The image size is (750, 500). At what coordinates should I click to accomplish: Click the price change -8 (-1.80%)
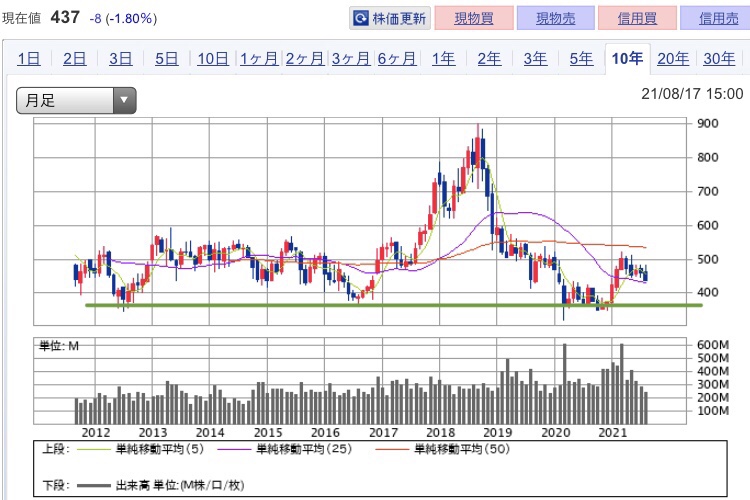[123, 19]
